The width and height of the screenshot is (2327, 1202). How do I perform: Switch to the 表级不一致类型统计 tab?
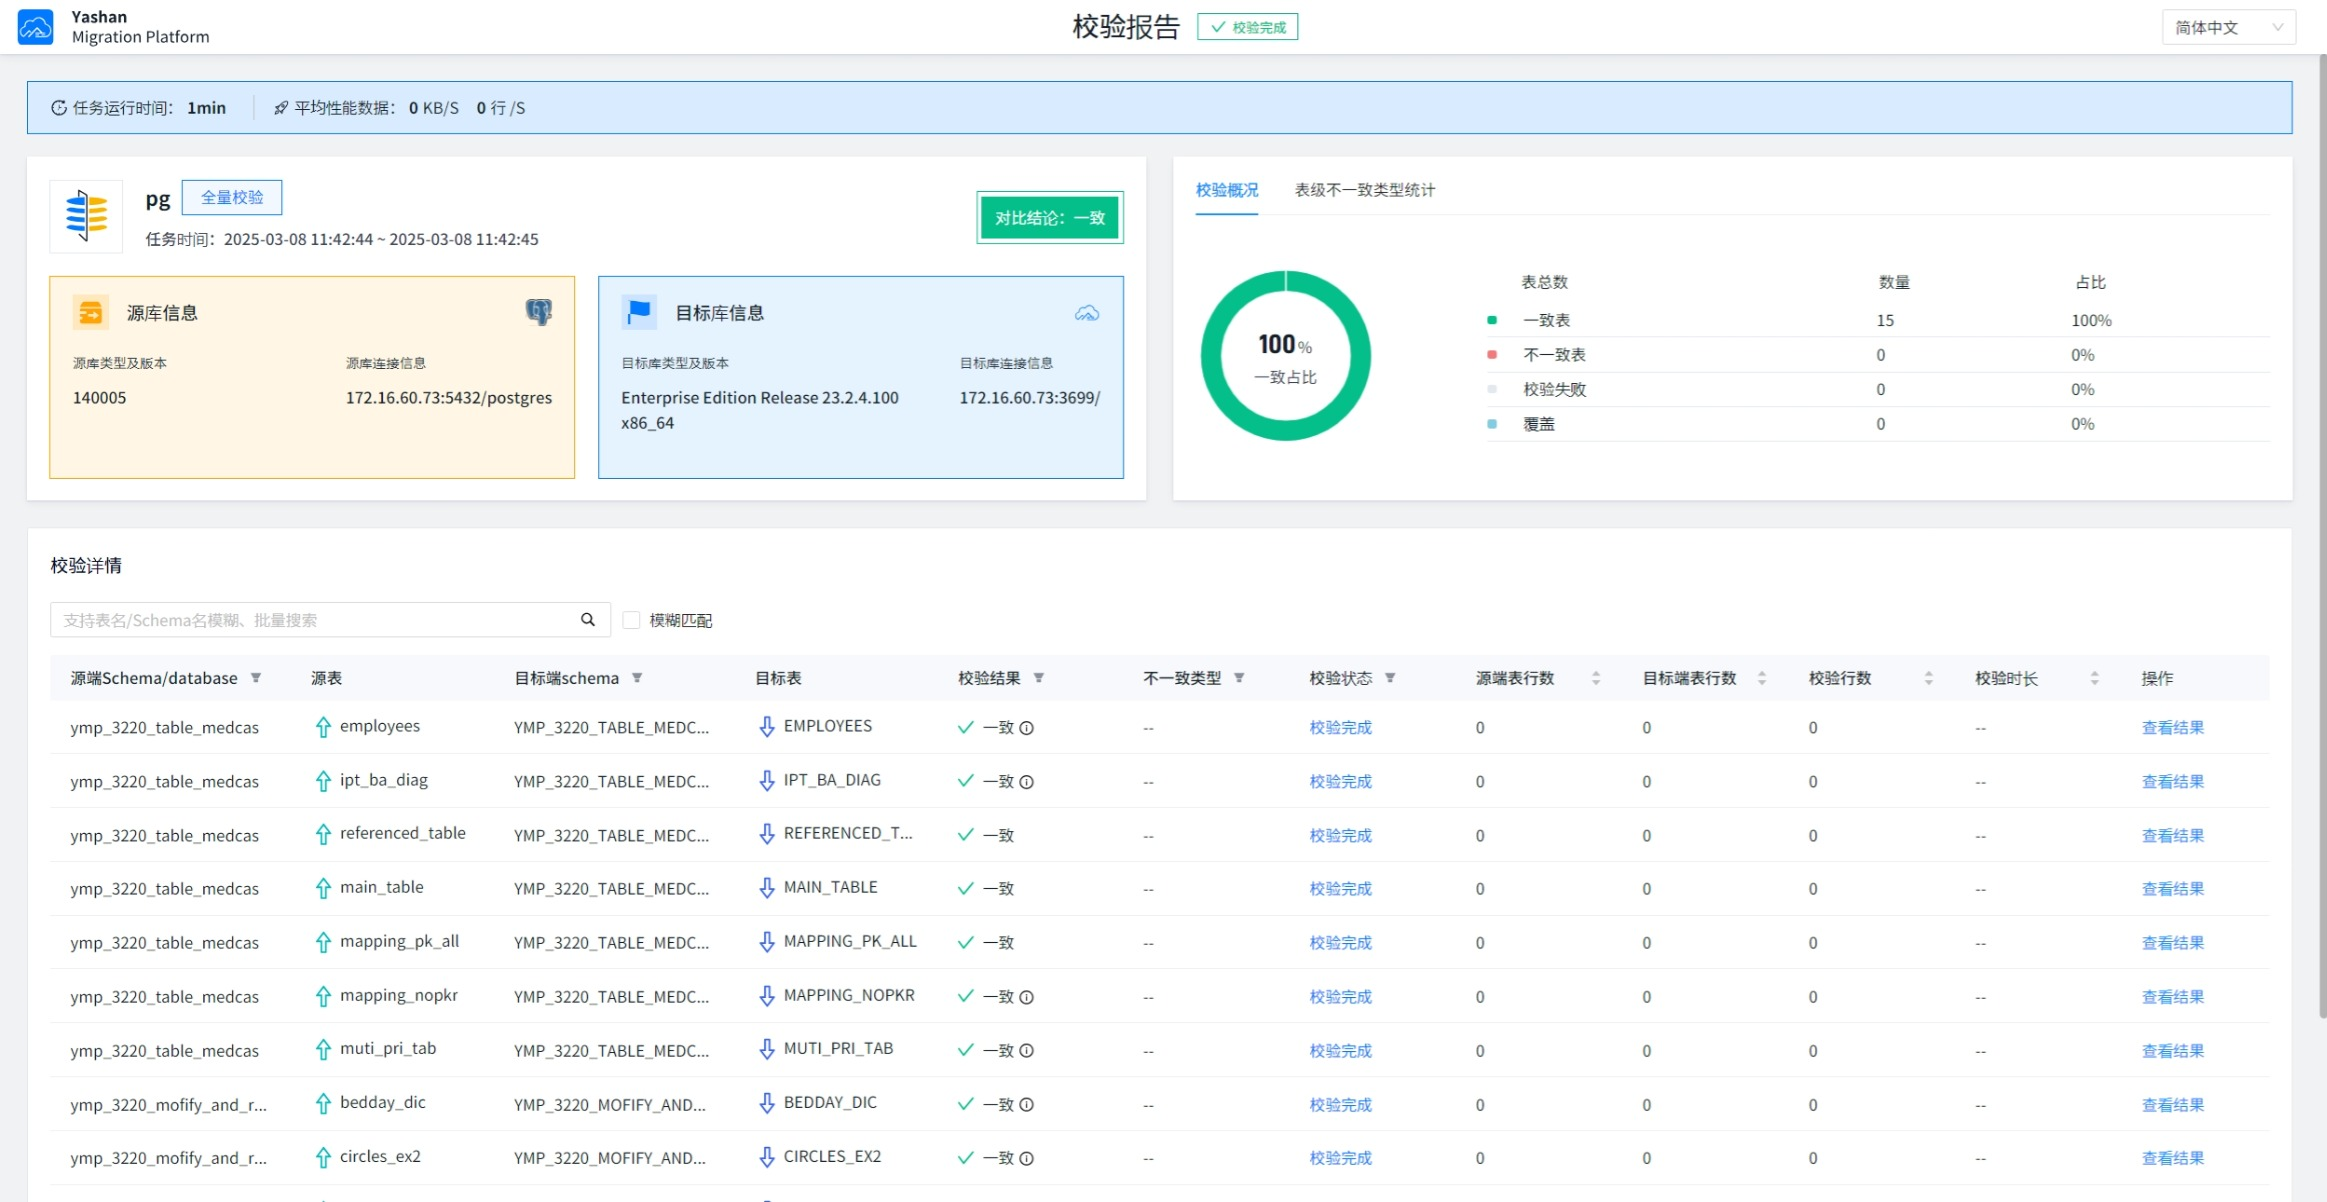(1365, 190)
